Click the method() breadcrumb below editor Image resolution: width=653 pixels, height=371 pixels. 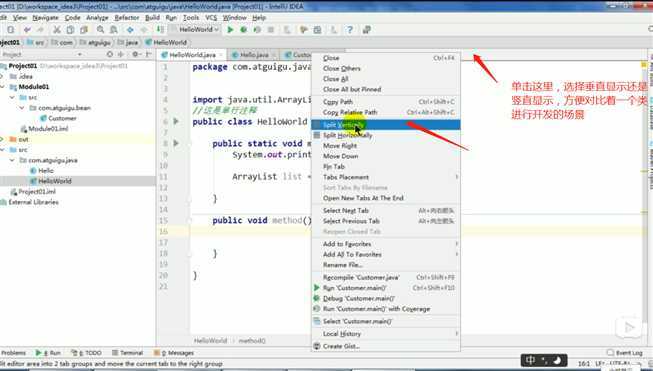(252, 341)
